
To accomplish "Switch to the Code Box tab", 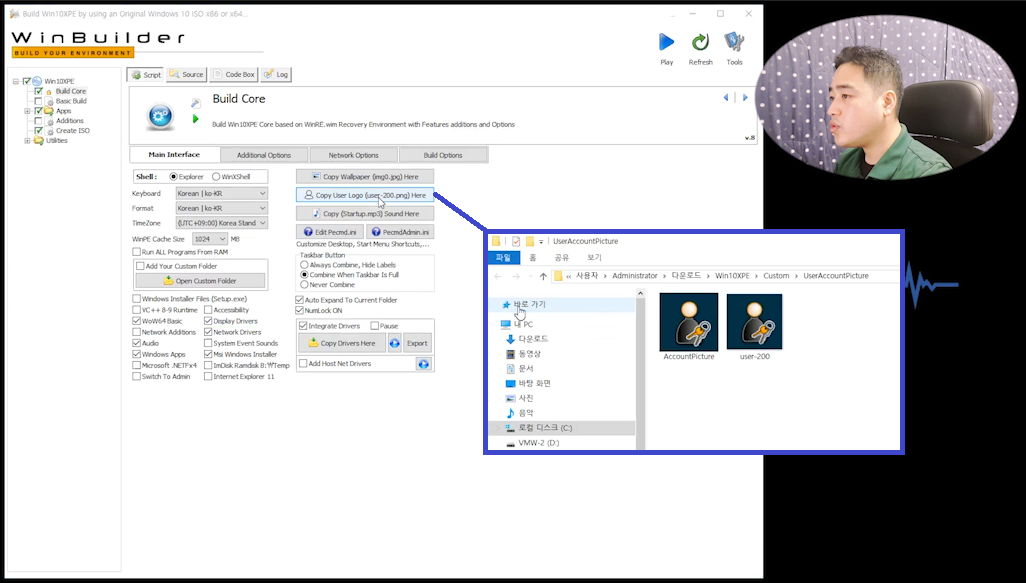I will click(x=234, y=75).
